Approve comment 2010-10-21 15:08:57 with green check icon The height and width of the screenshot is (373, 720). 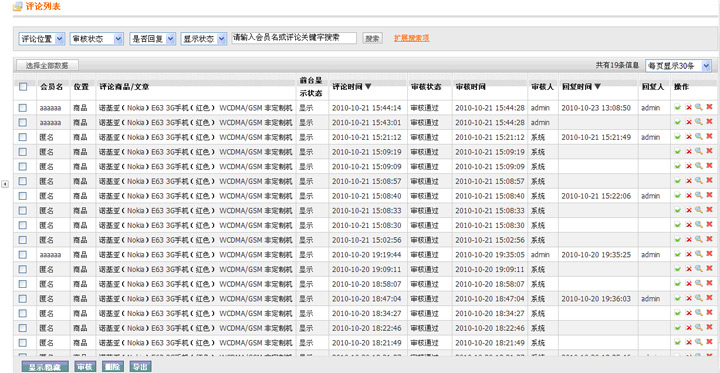coord(678,181)
